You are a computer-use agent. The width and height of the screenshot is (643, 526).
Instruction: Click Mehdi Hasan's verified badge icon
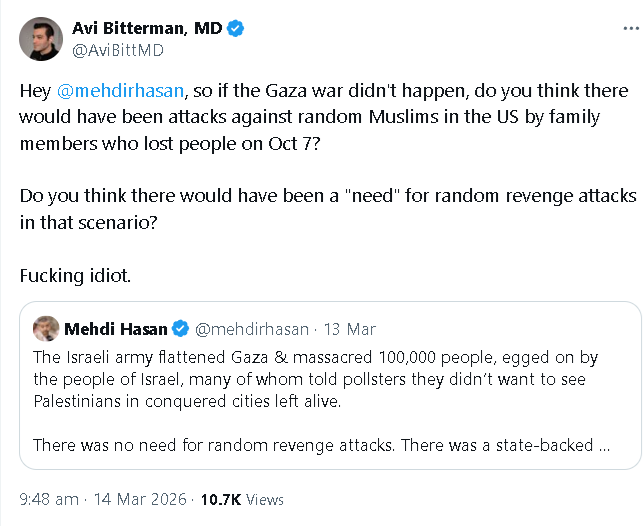tap(180, 329)
